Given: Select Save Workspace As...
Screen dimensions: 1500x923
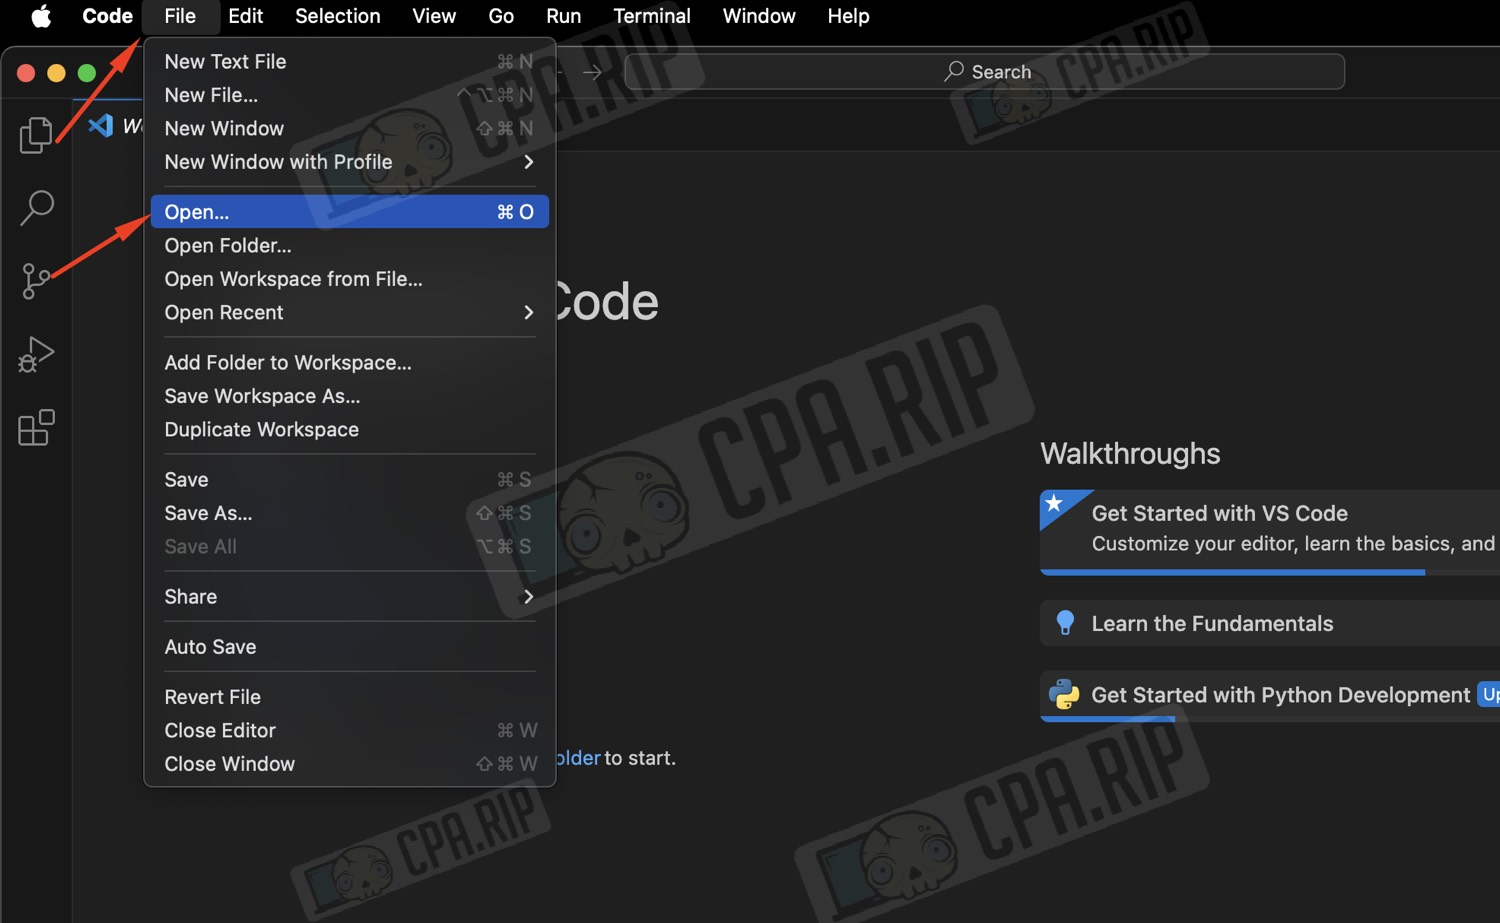Looking at the screenshot, I should click(349, 396).
